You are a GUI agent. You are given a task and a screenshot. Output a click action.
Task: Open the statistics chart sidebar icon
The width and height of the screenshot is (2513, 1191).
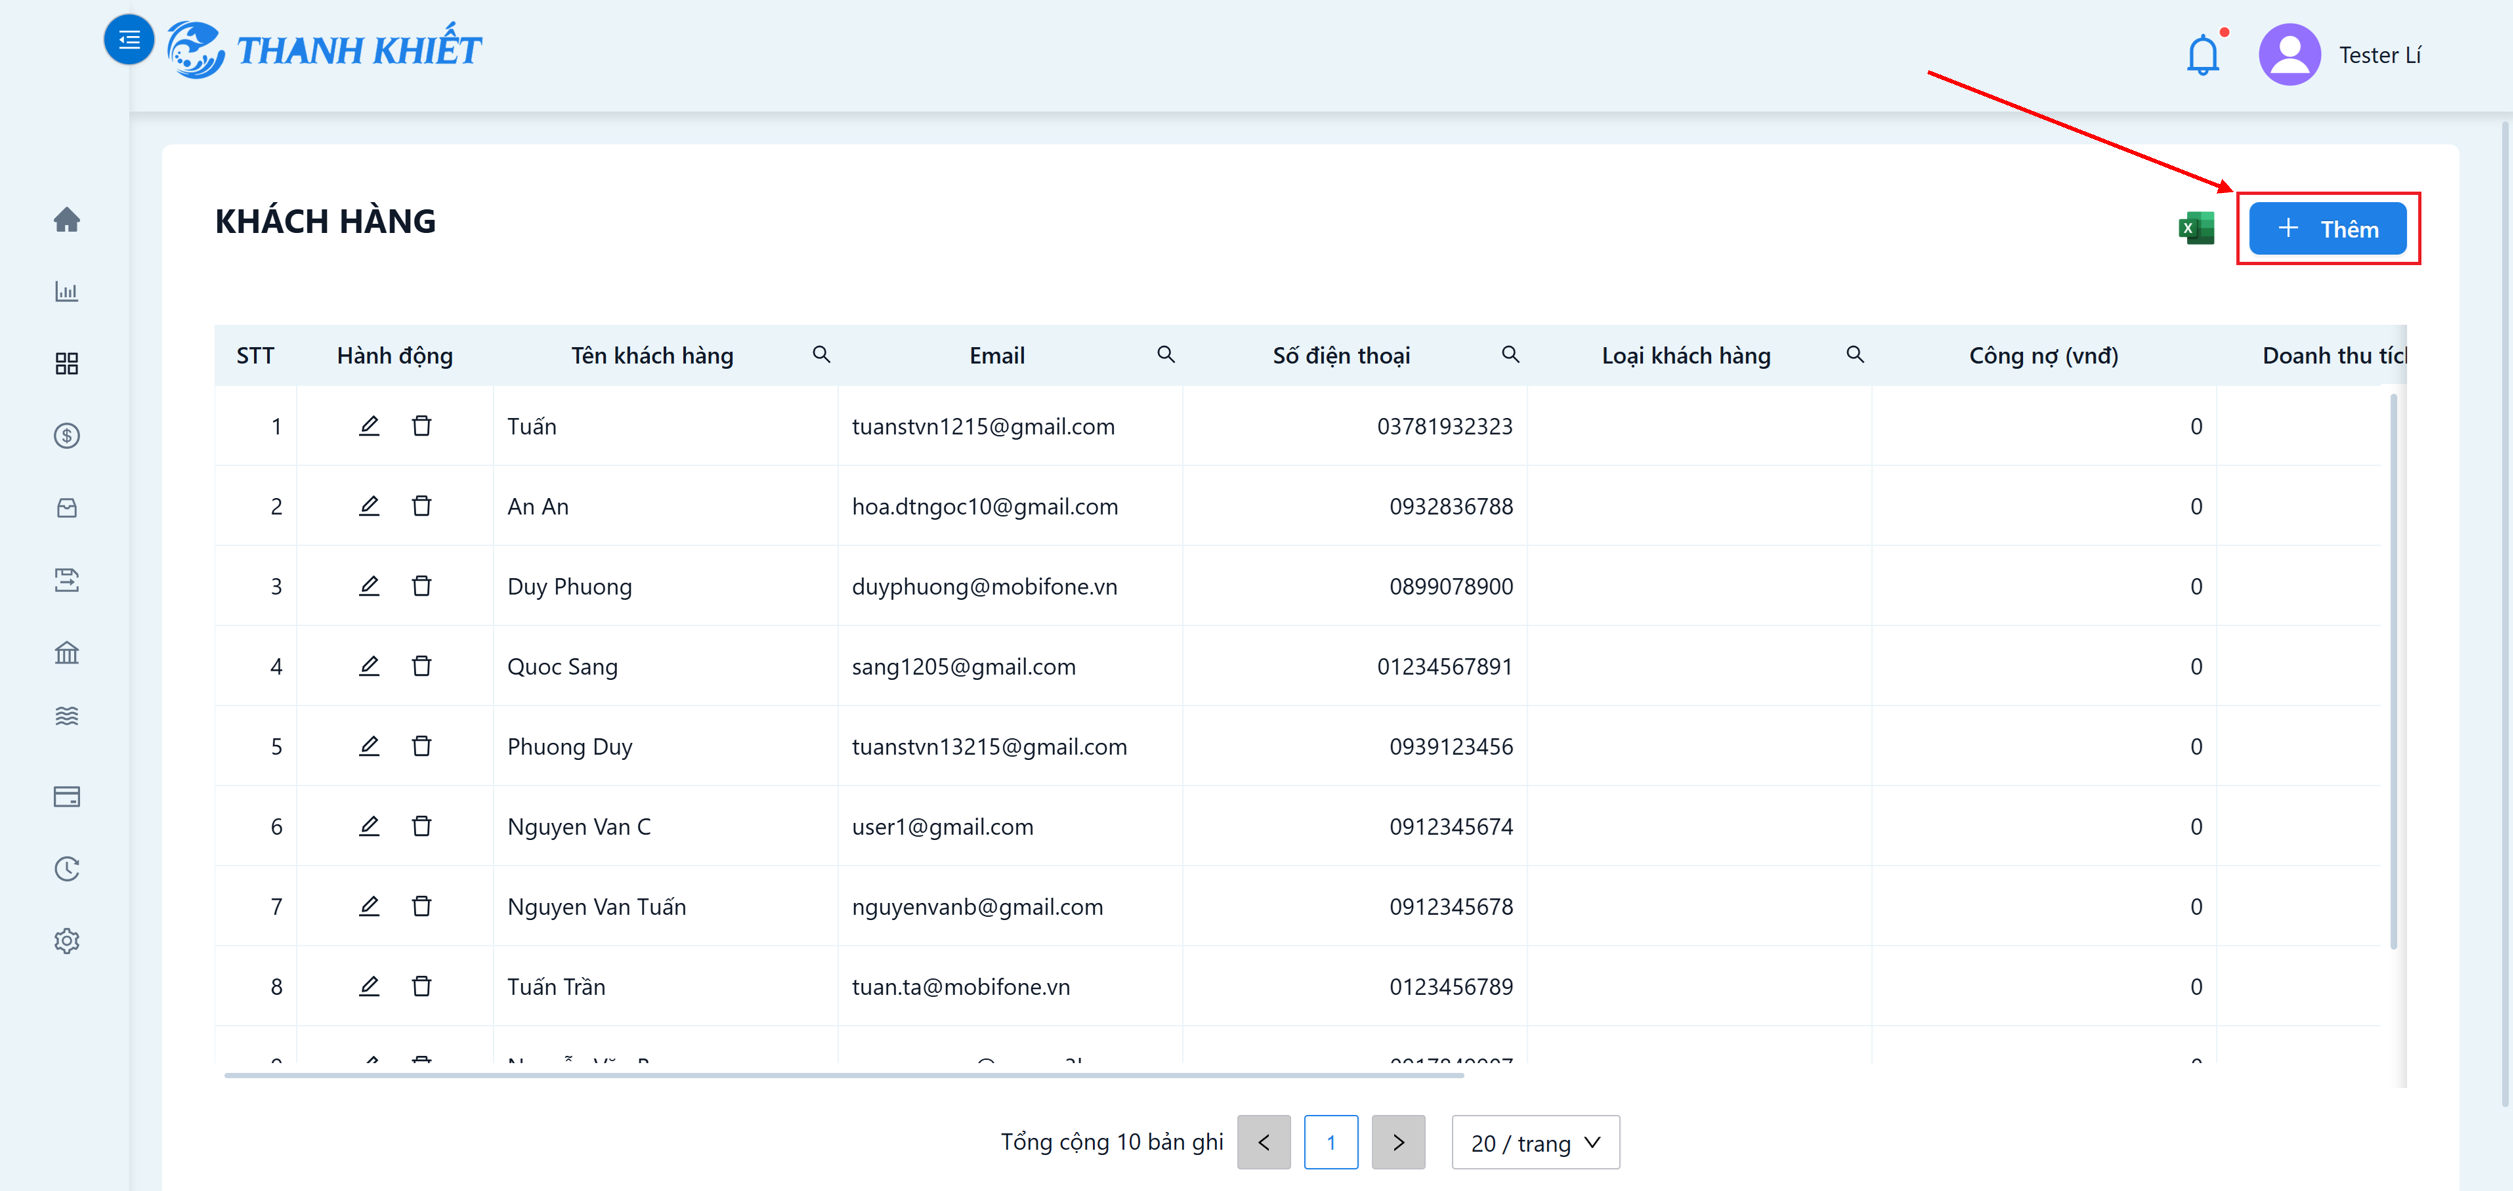click(x=67, y=291)
